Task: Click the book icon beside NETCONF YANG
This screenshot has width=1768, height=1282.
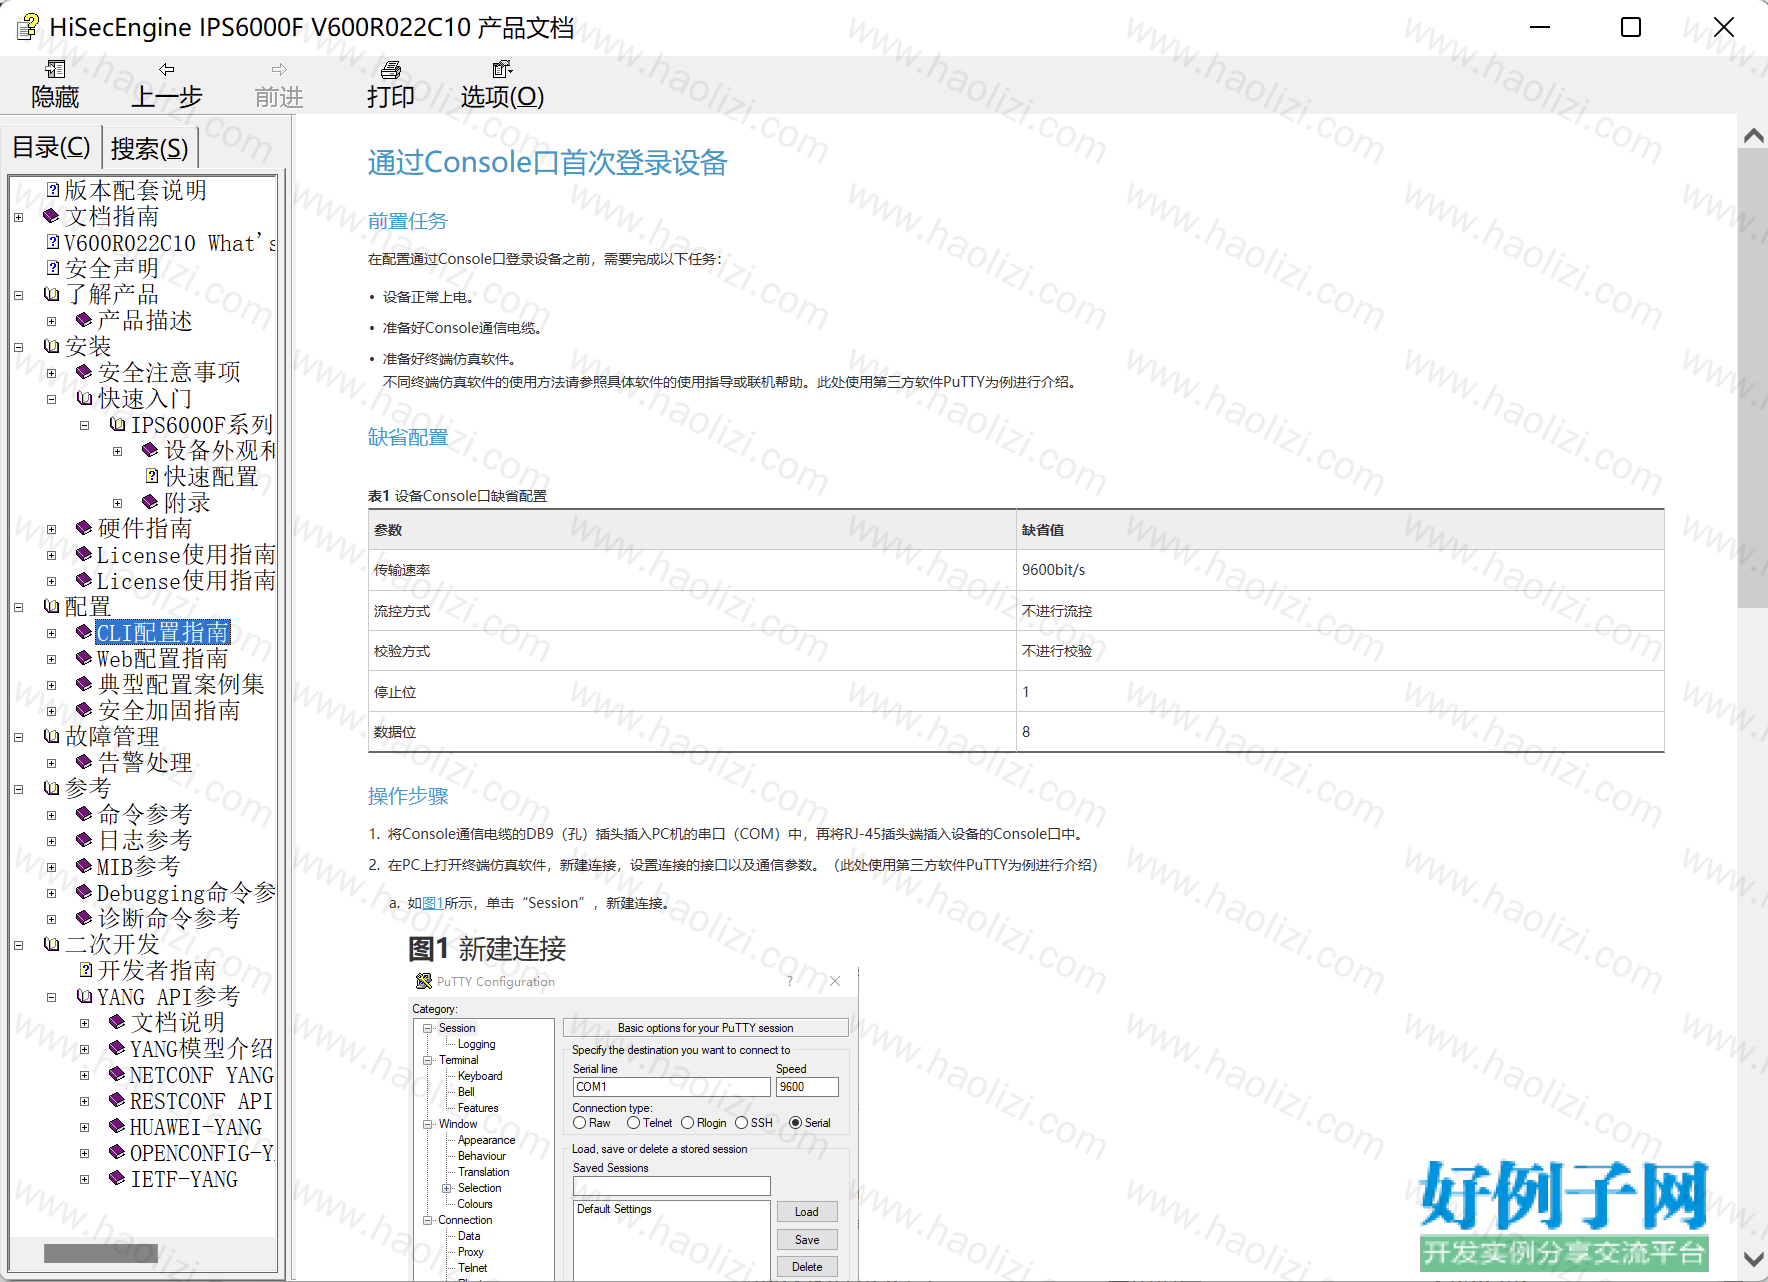Action: [118, 1074]
